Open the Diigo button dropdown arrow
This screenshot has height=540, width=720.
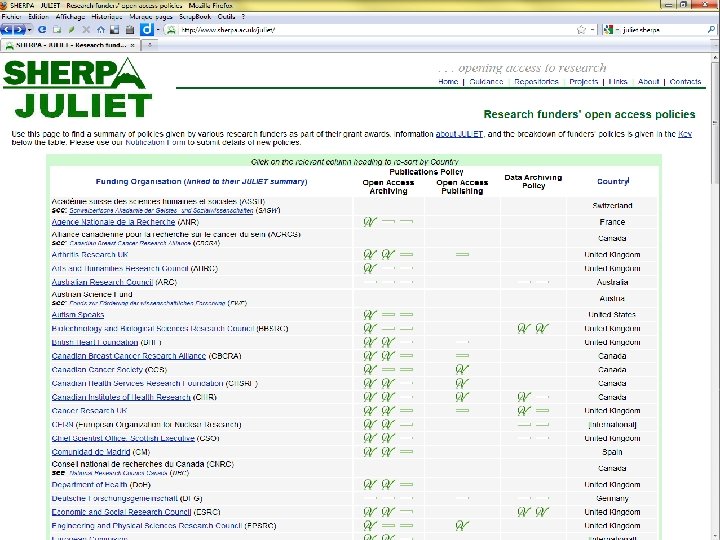click(x=158, y=30)
